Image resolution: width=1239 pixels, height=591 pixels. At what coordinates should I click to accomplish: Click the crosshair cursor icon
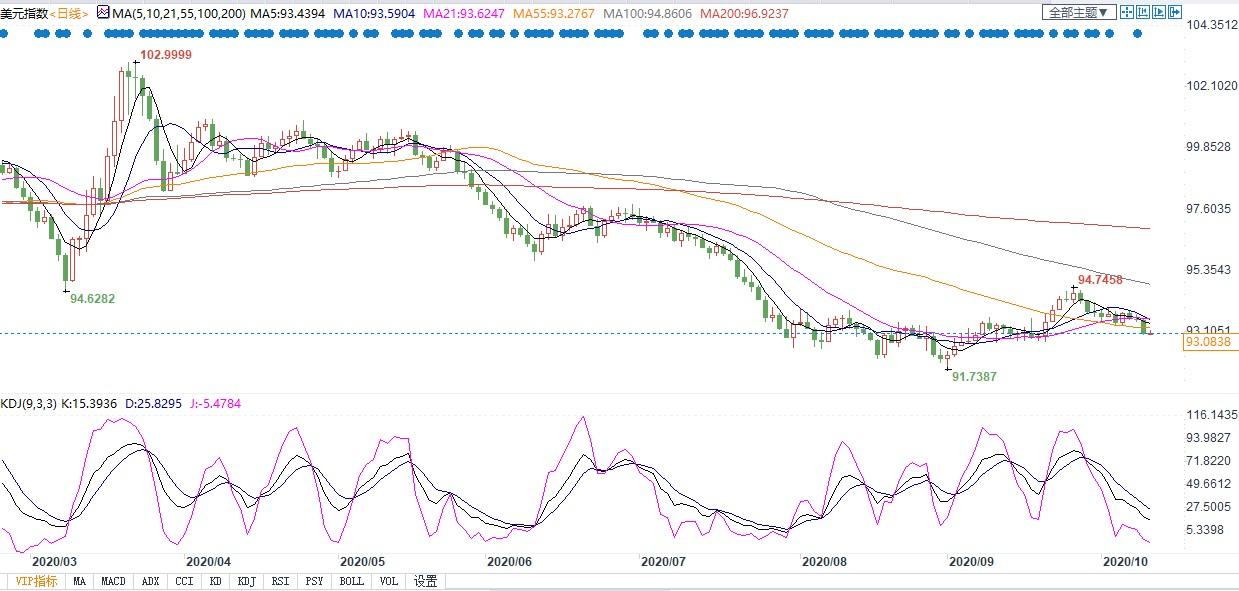1127,13
